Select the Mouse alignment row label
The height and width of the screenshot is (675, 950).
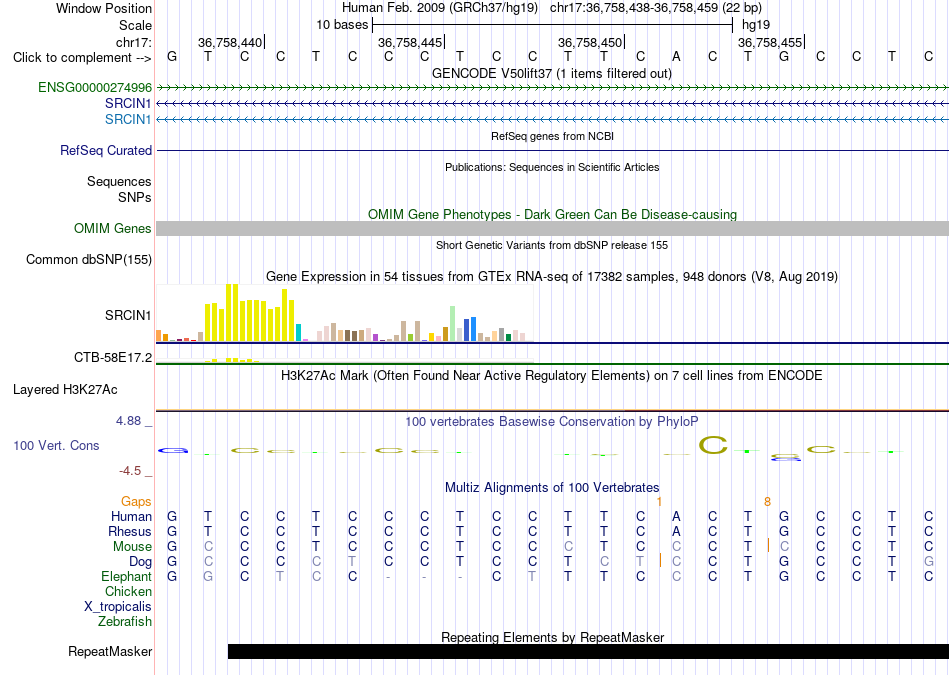point(132,547)
